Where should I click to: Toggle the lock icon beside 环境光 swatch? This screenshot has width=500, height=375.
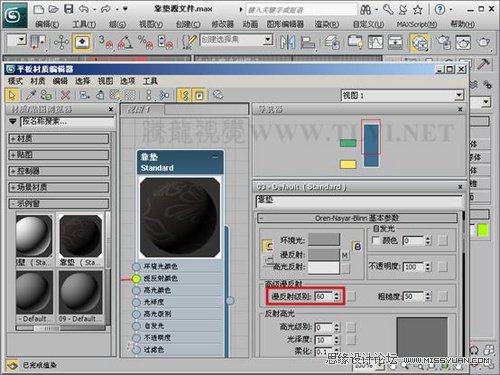pos(357,246)
